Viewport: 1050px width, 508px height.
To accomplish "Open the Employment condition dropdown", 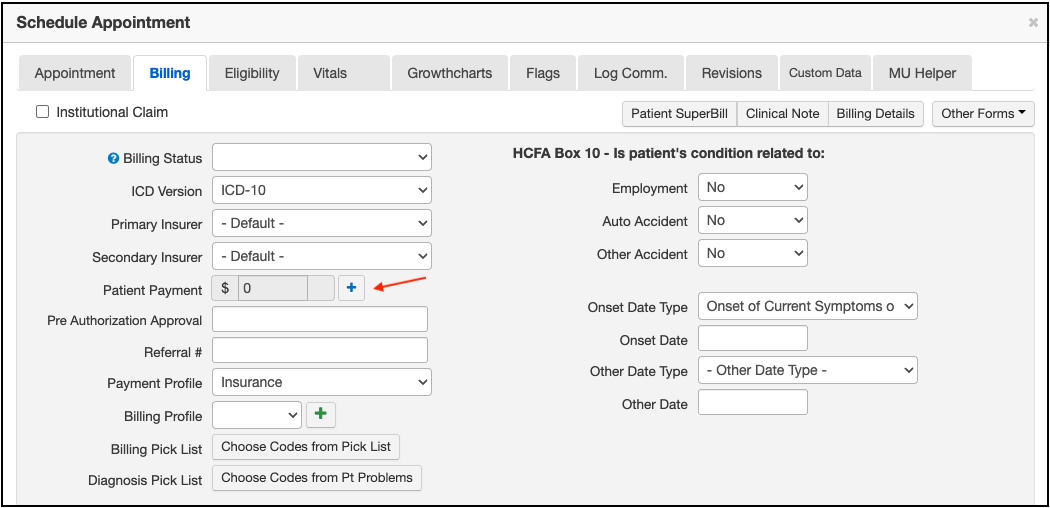I will tap(752, 187).
